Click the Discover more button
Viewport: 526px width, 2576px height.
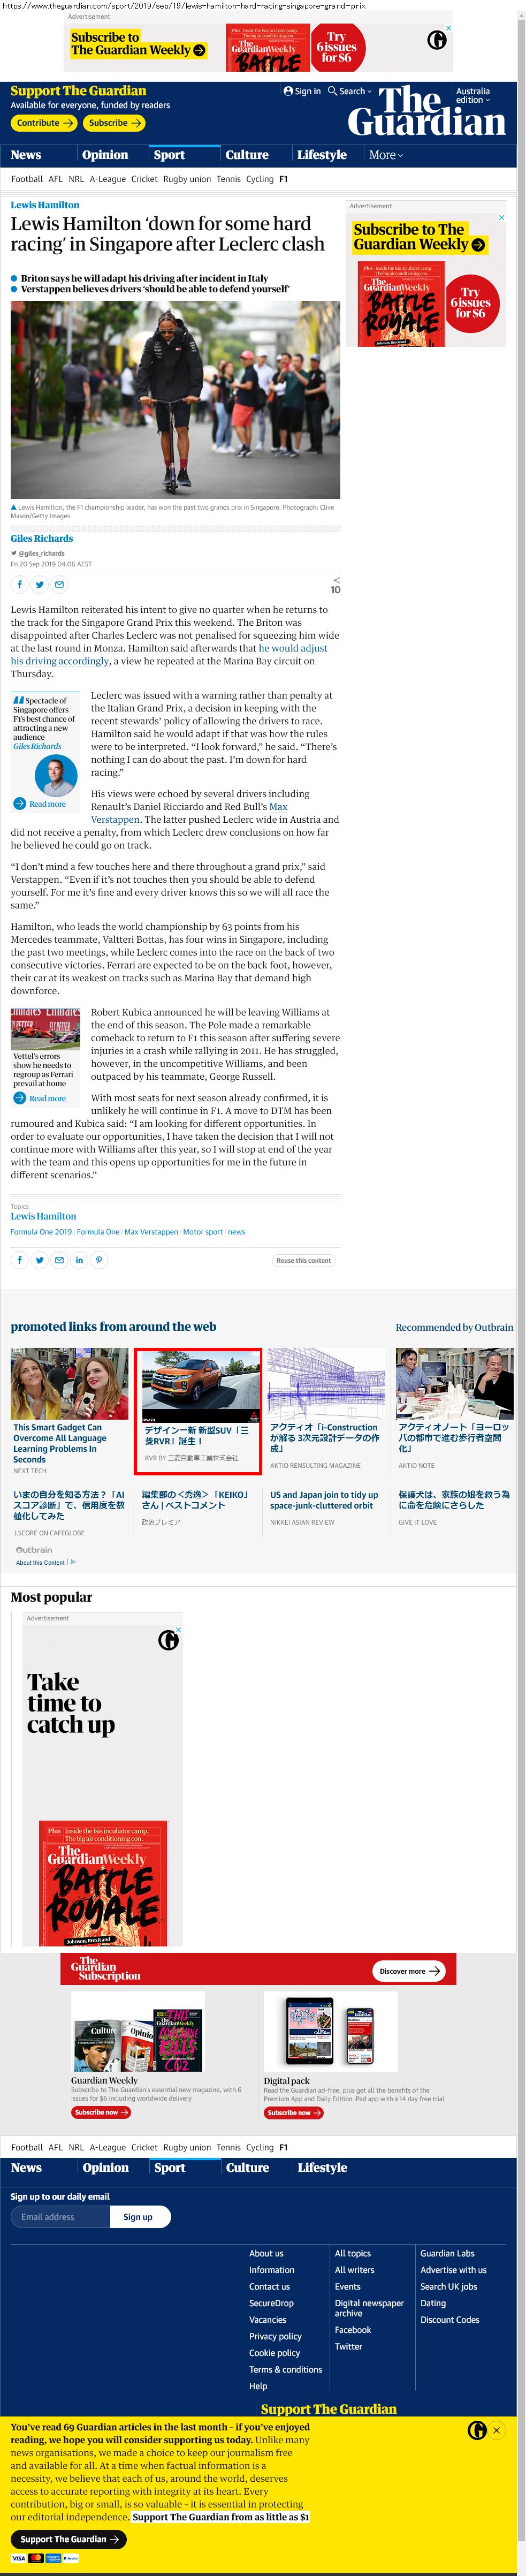pyautogui.click(x=409, y=1971)
